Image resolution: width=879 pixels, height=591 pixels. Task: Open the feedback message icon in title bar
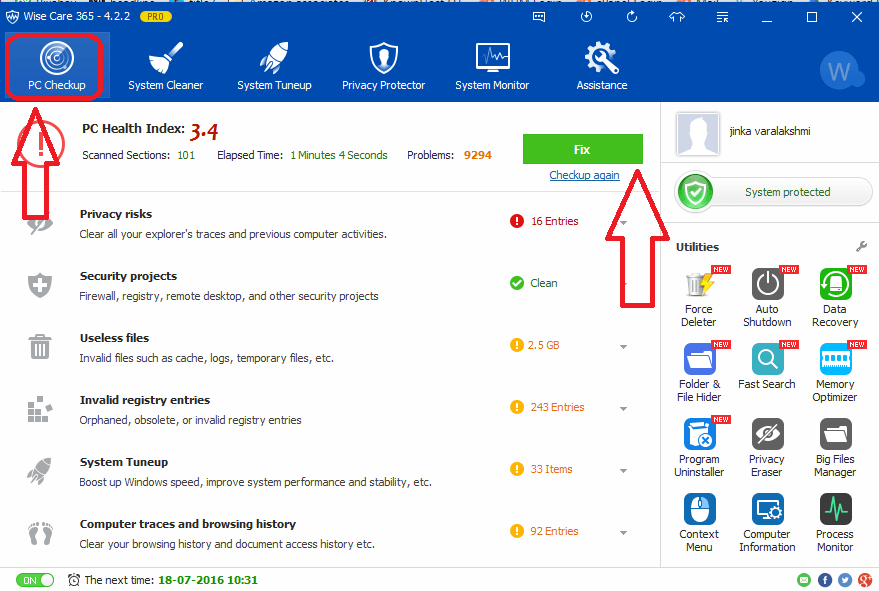pyautogui.click(x=539, y=17)
